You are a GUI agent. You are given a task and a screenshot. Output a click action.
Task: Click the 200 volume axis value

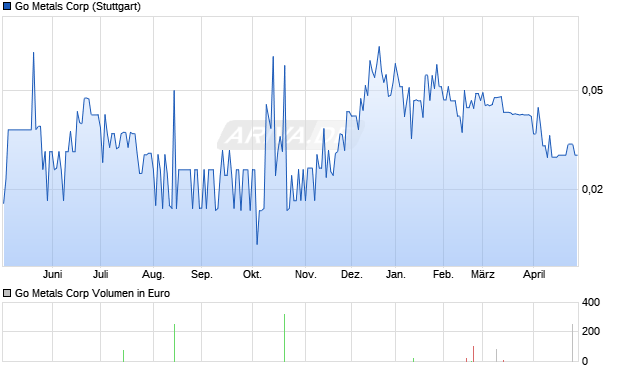591,331
